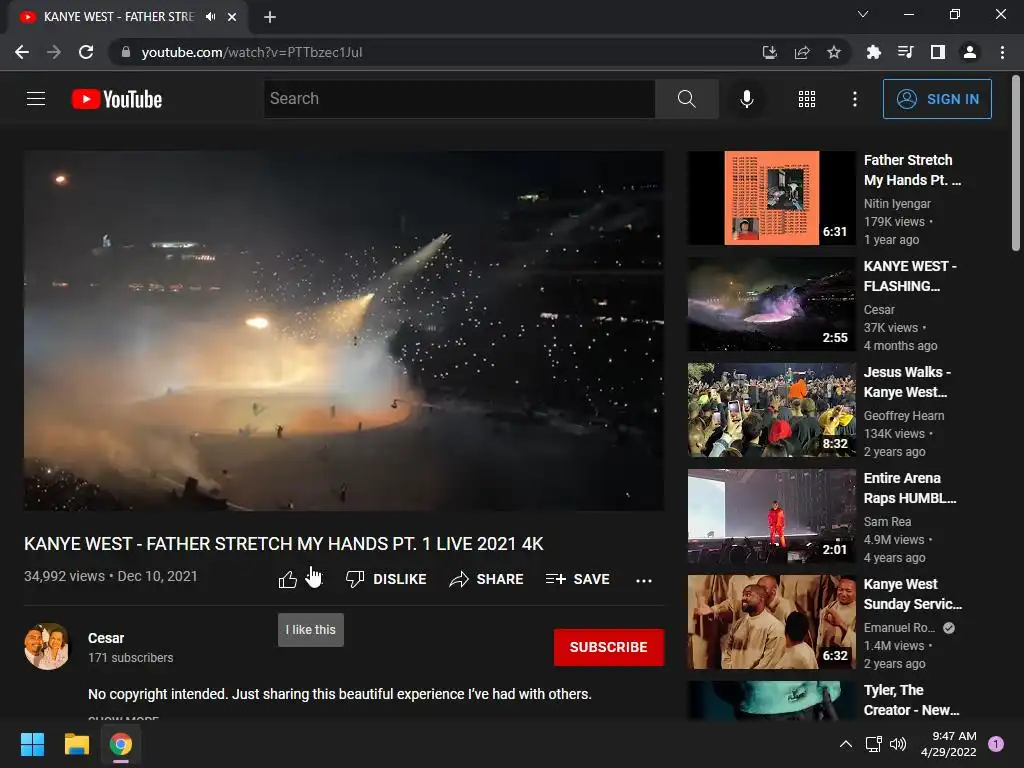Click the browser address bar URL

click(x=251, y=52)
